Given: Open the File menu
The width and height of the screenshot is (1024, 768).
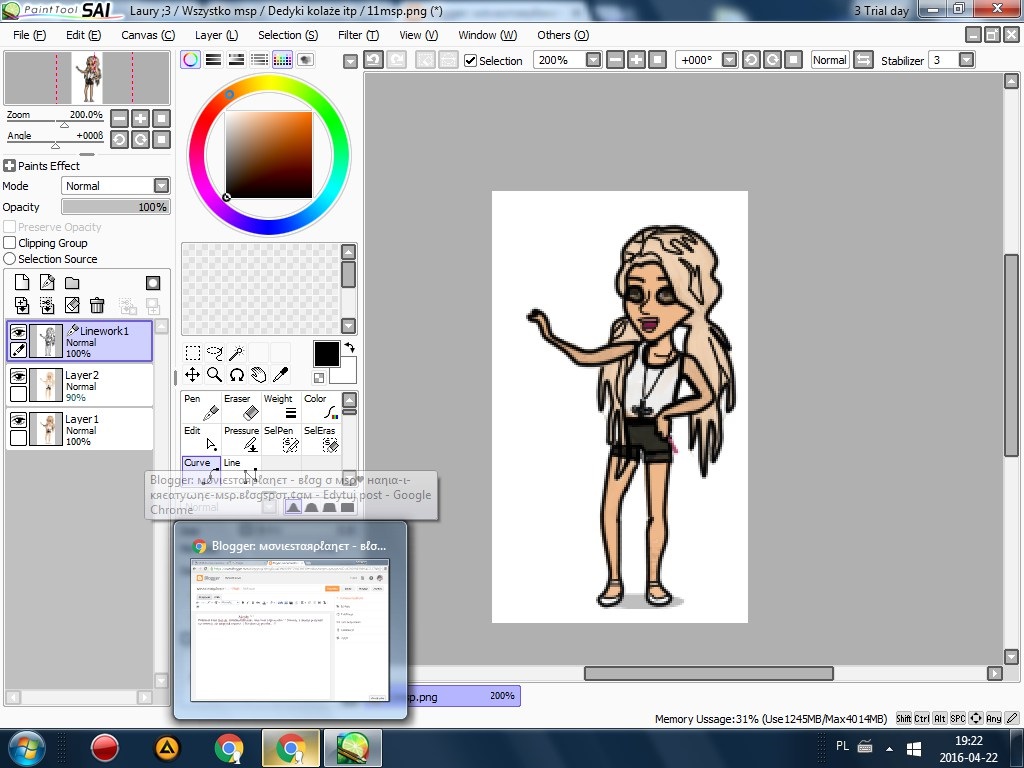Looking at the screenshot, I should pyautogui.click(x=29, y=35).
